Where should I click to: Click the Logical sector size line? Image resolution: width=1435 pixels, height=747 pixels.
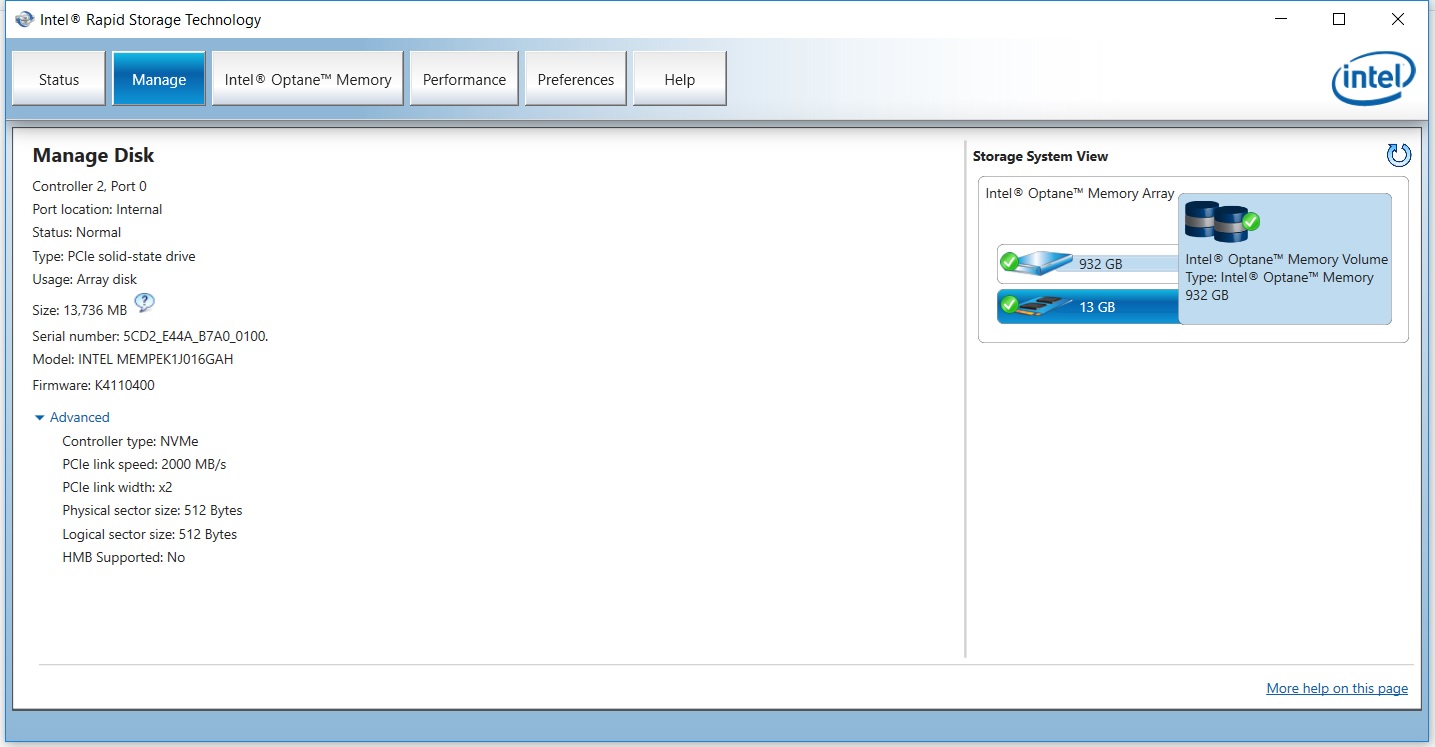[150, 534]
